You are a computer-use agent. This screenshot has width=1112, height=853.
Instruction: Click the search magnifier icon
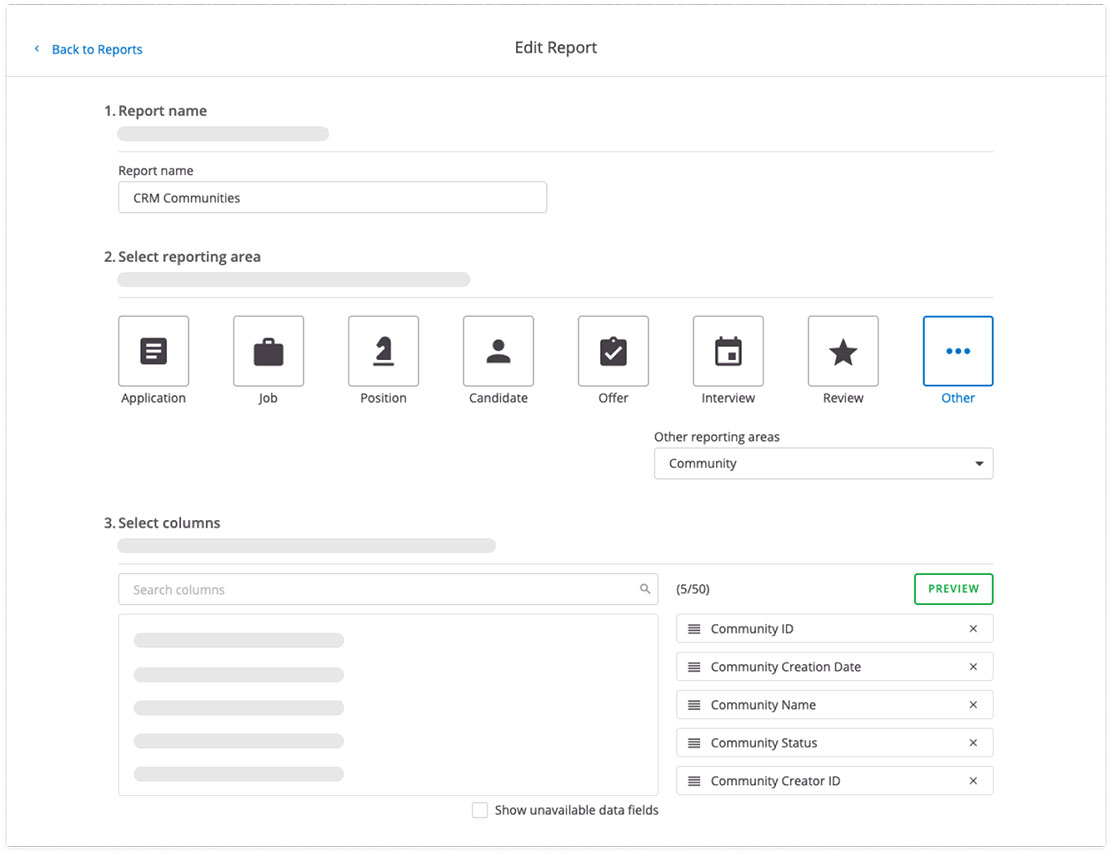(x=645, y=590)
